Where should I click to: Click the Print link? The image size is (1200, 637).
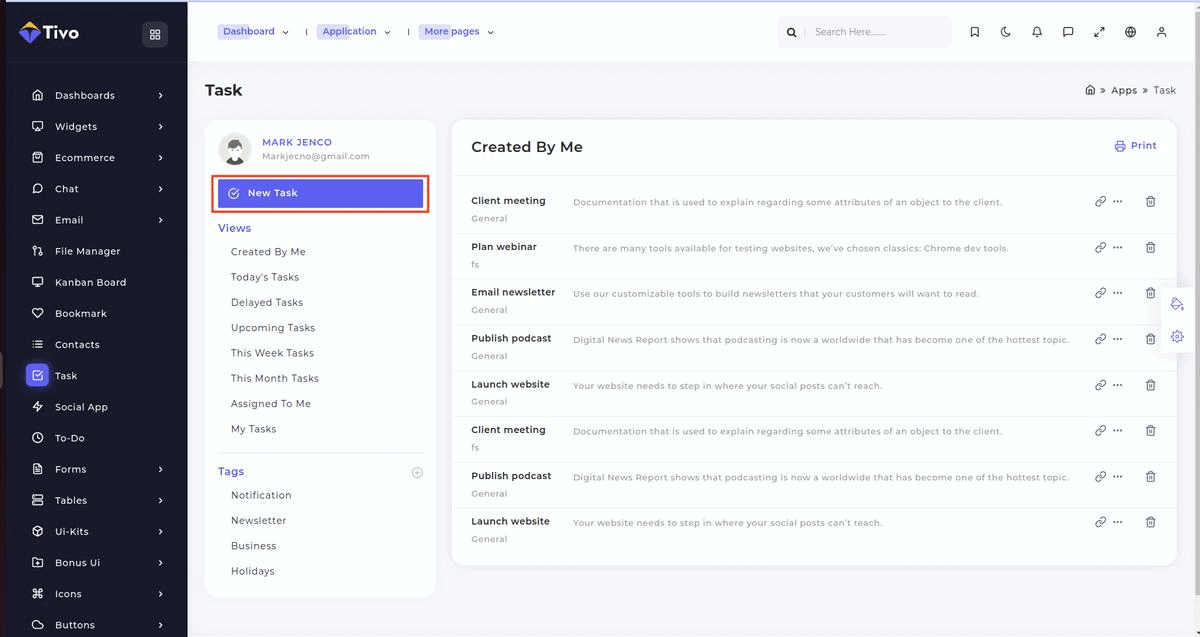(1135, 146)
